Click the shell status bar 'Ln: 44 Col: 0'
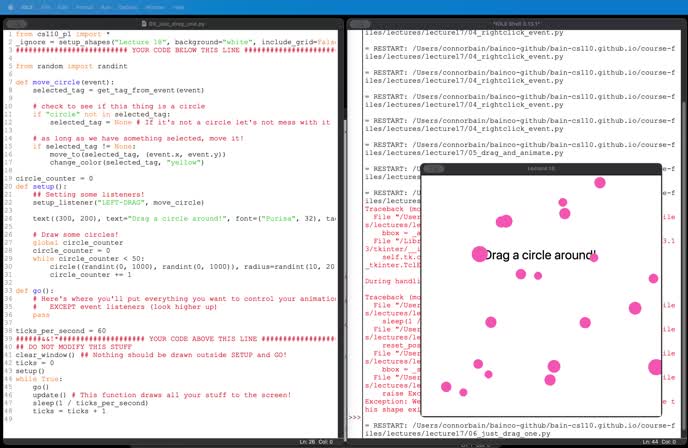This screenshot has width=688, height=448. click(659, 442)
